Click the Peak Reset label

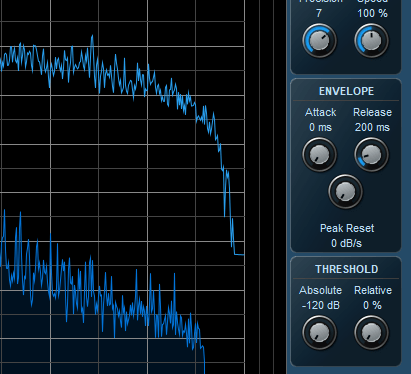[347, 228]
